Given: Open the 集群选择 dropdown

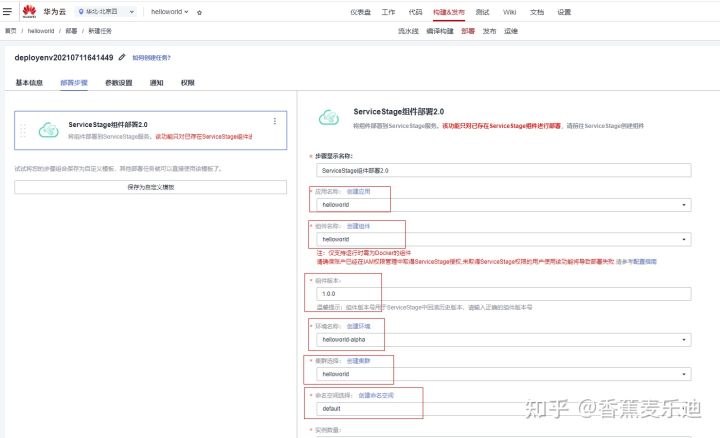Looking at the screenshot, I should pos(504,374).
